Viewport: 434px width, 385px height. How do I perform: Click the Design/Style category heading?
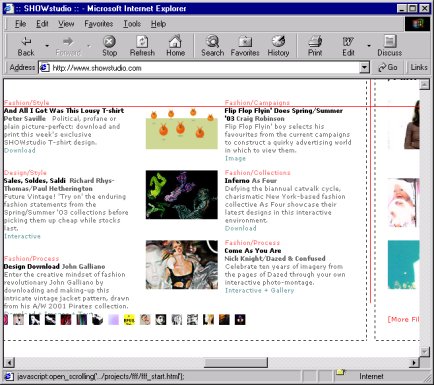click(x=25, y=173)
